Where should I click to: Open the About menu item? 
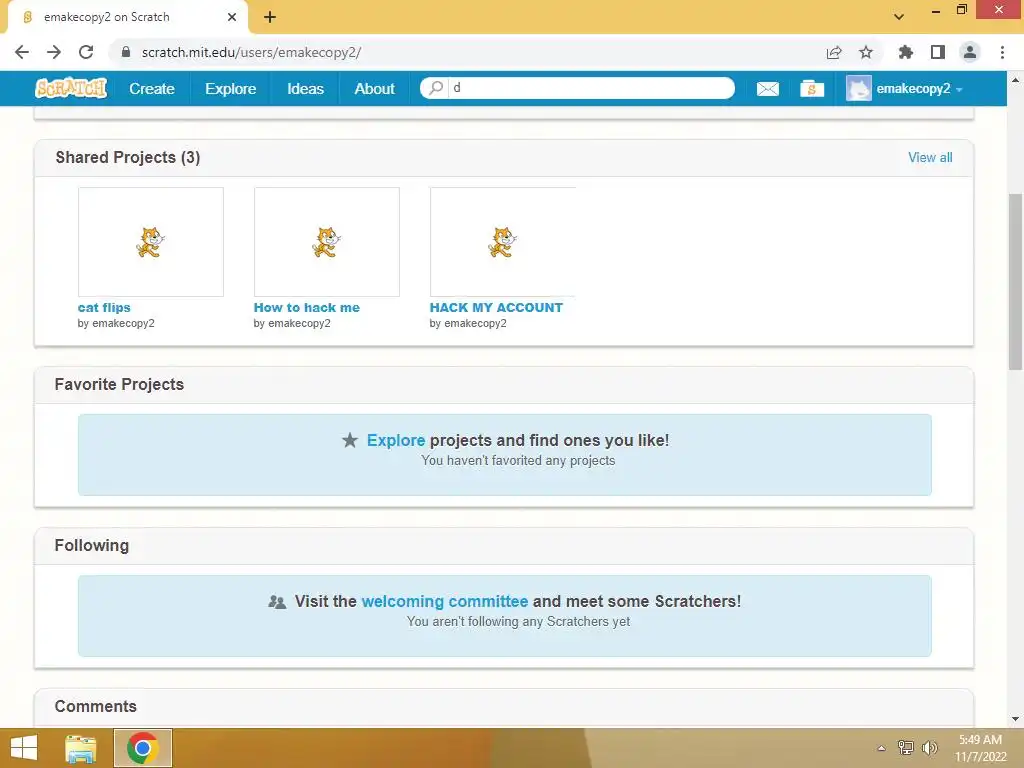coord(374,89)
